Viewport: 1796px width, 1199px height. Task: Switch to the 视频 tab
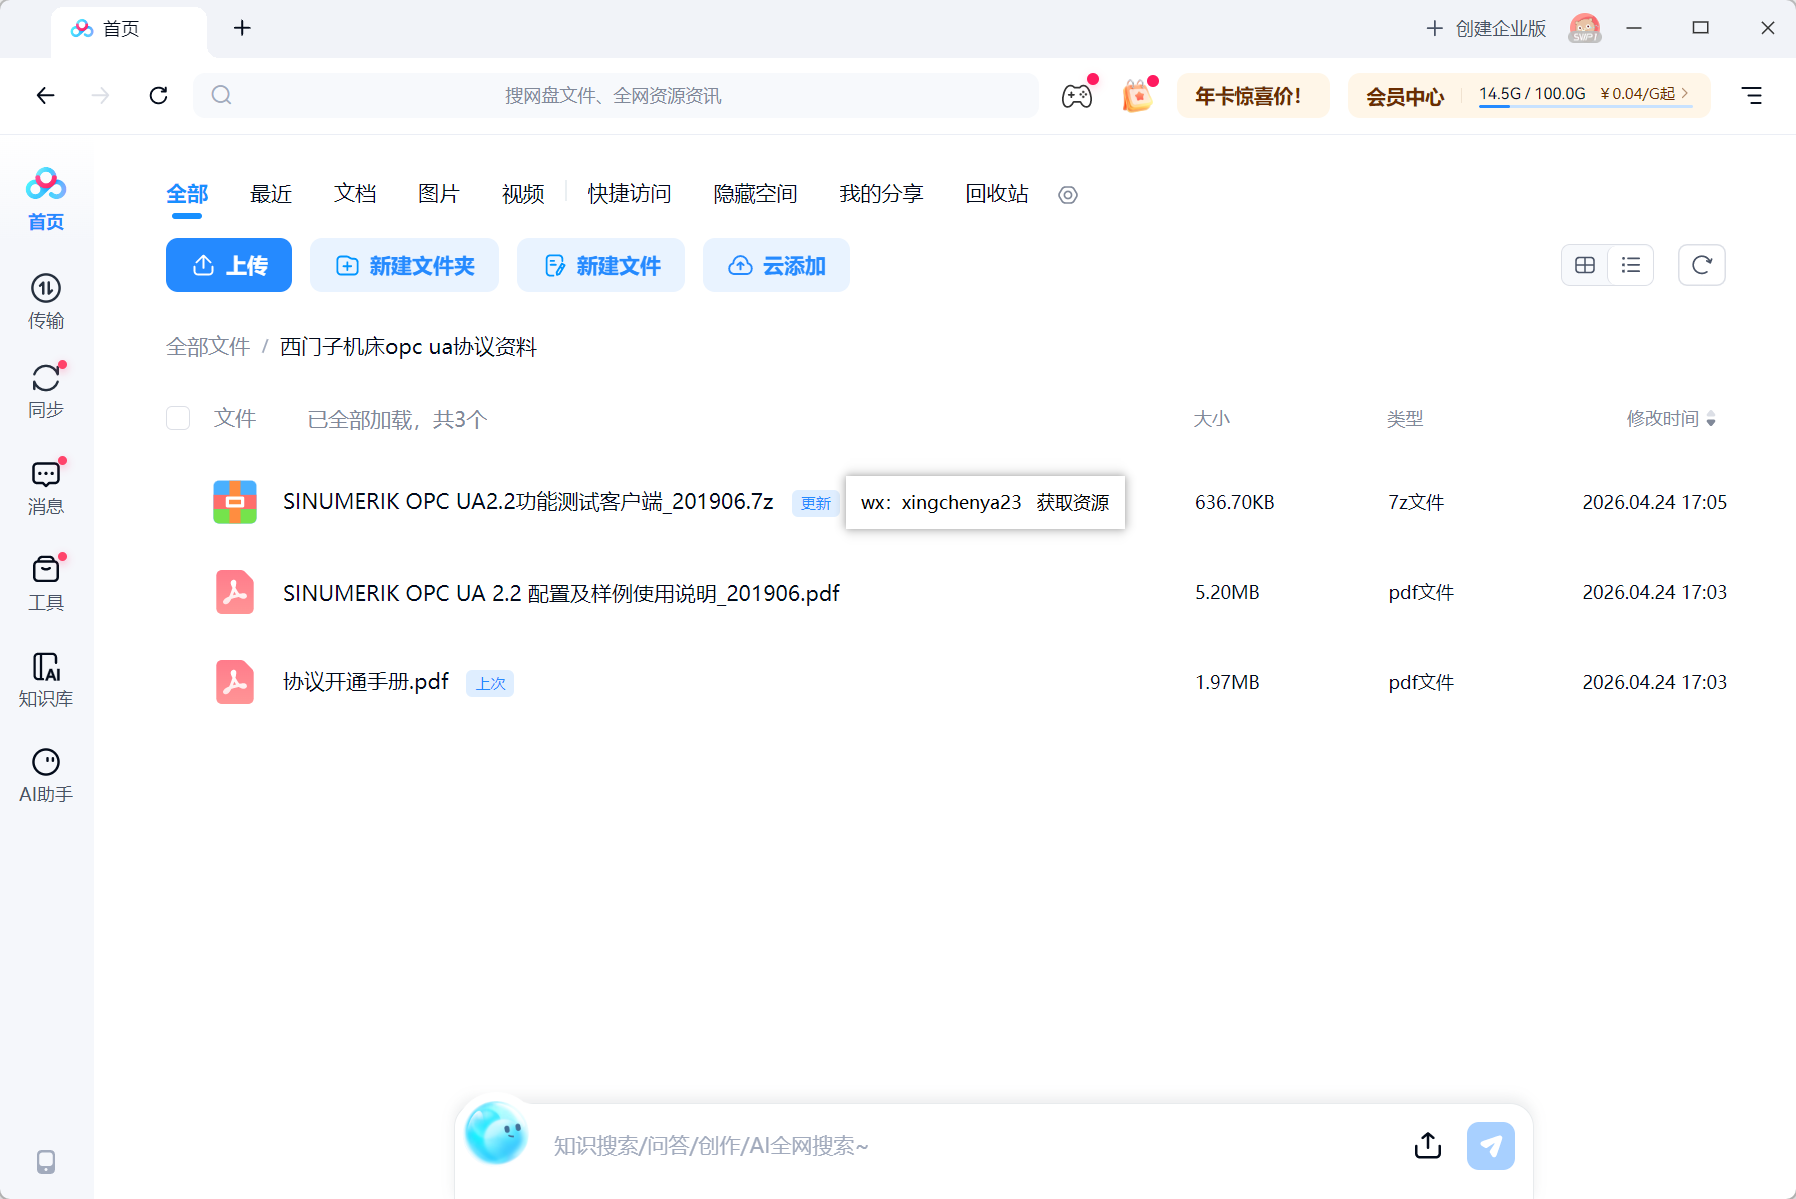(x=523, y=194)
